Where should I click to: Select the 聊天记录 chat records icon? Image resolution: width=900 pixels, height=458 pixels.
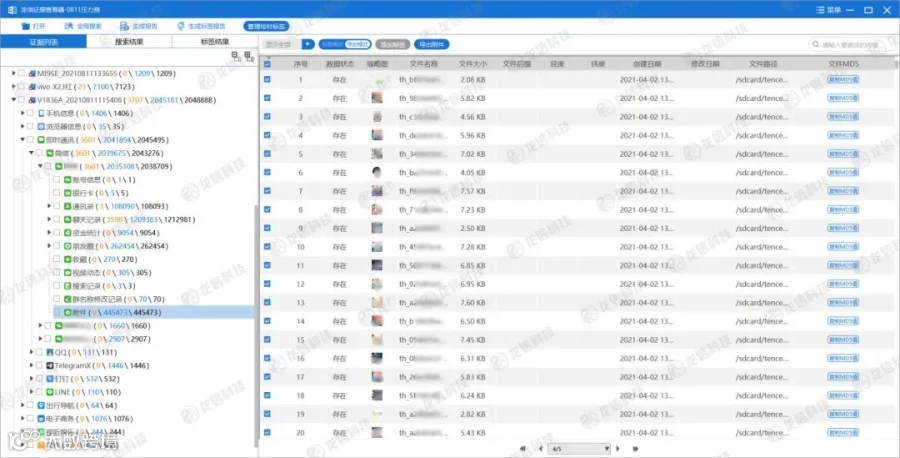tap(67, 219)
